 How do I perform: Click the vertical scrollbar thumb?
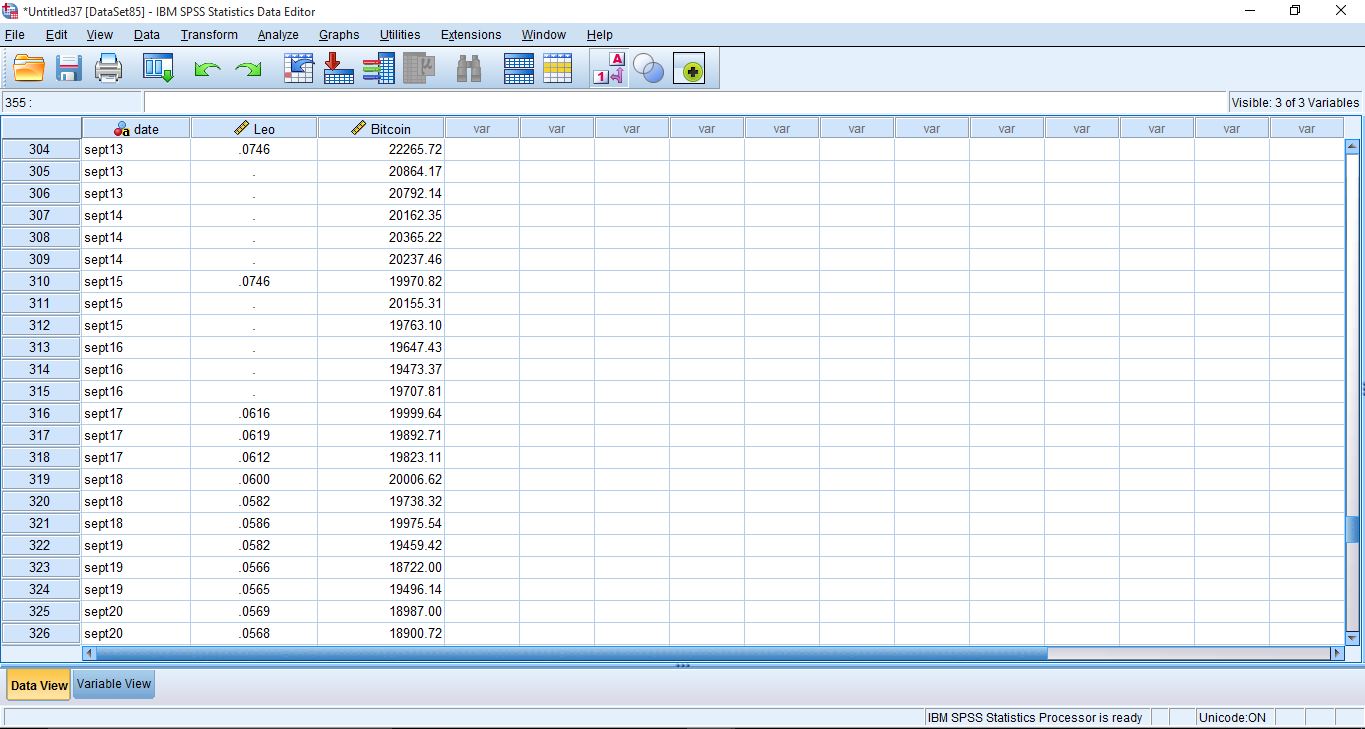pos(1353,528)
